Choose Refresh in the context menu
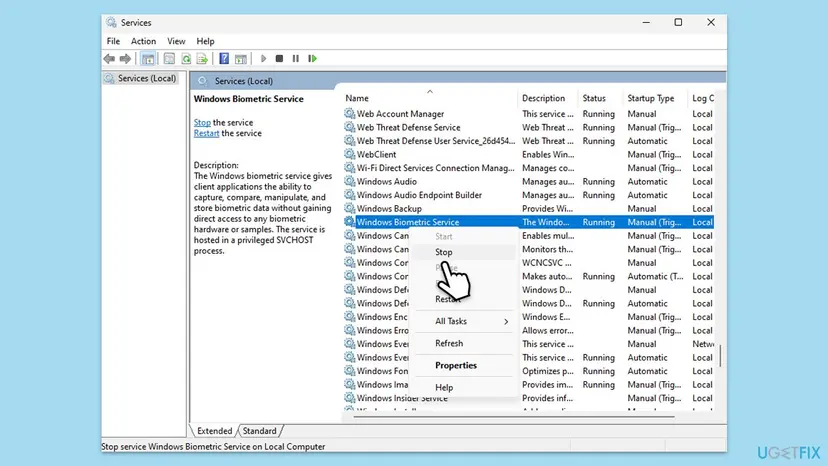This screenshot has height=466, width=828. (465, 343)
